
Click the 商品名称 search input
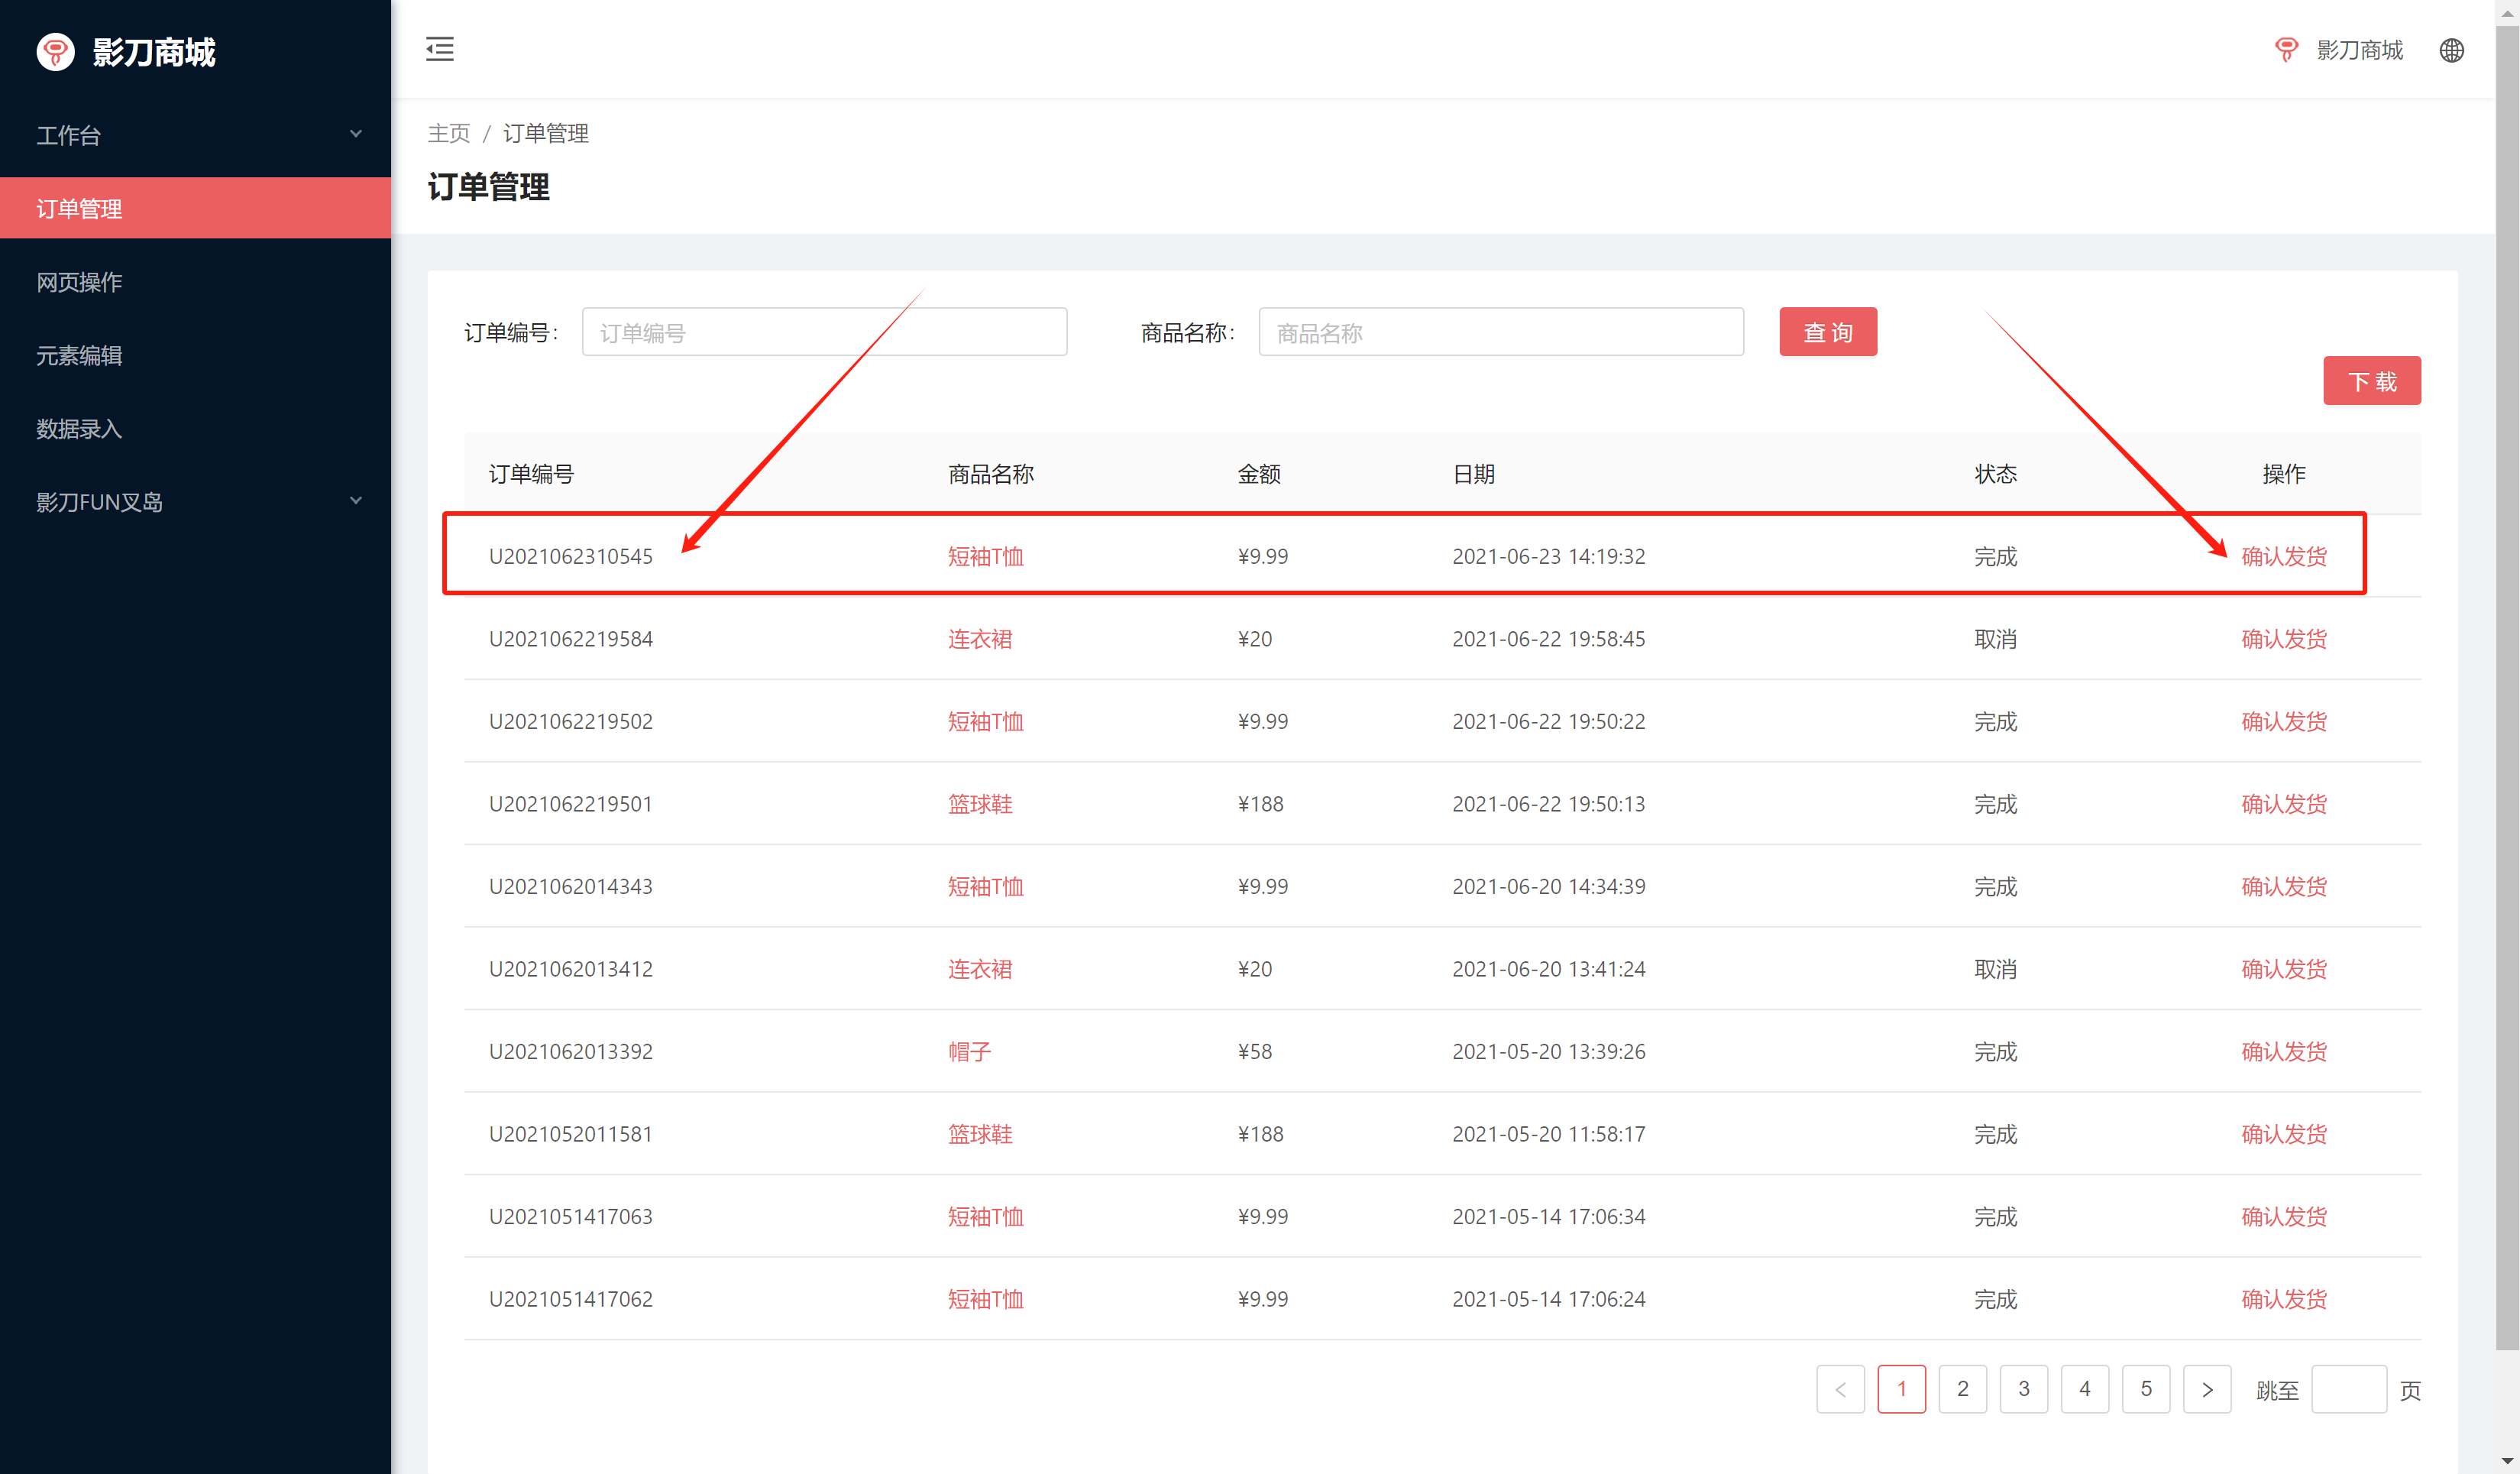pos(1500,332)
